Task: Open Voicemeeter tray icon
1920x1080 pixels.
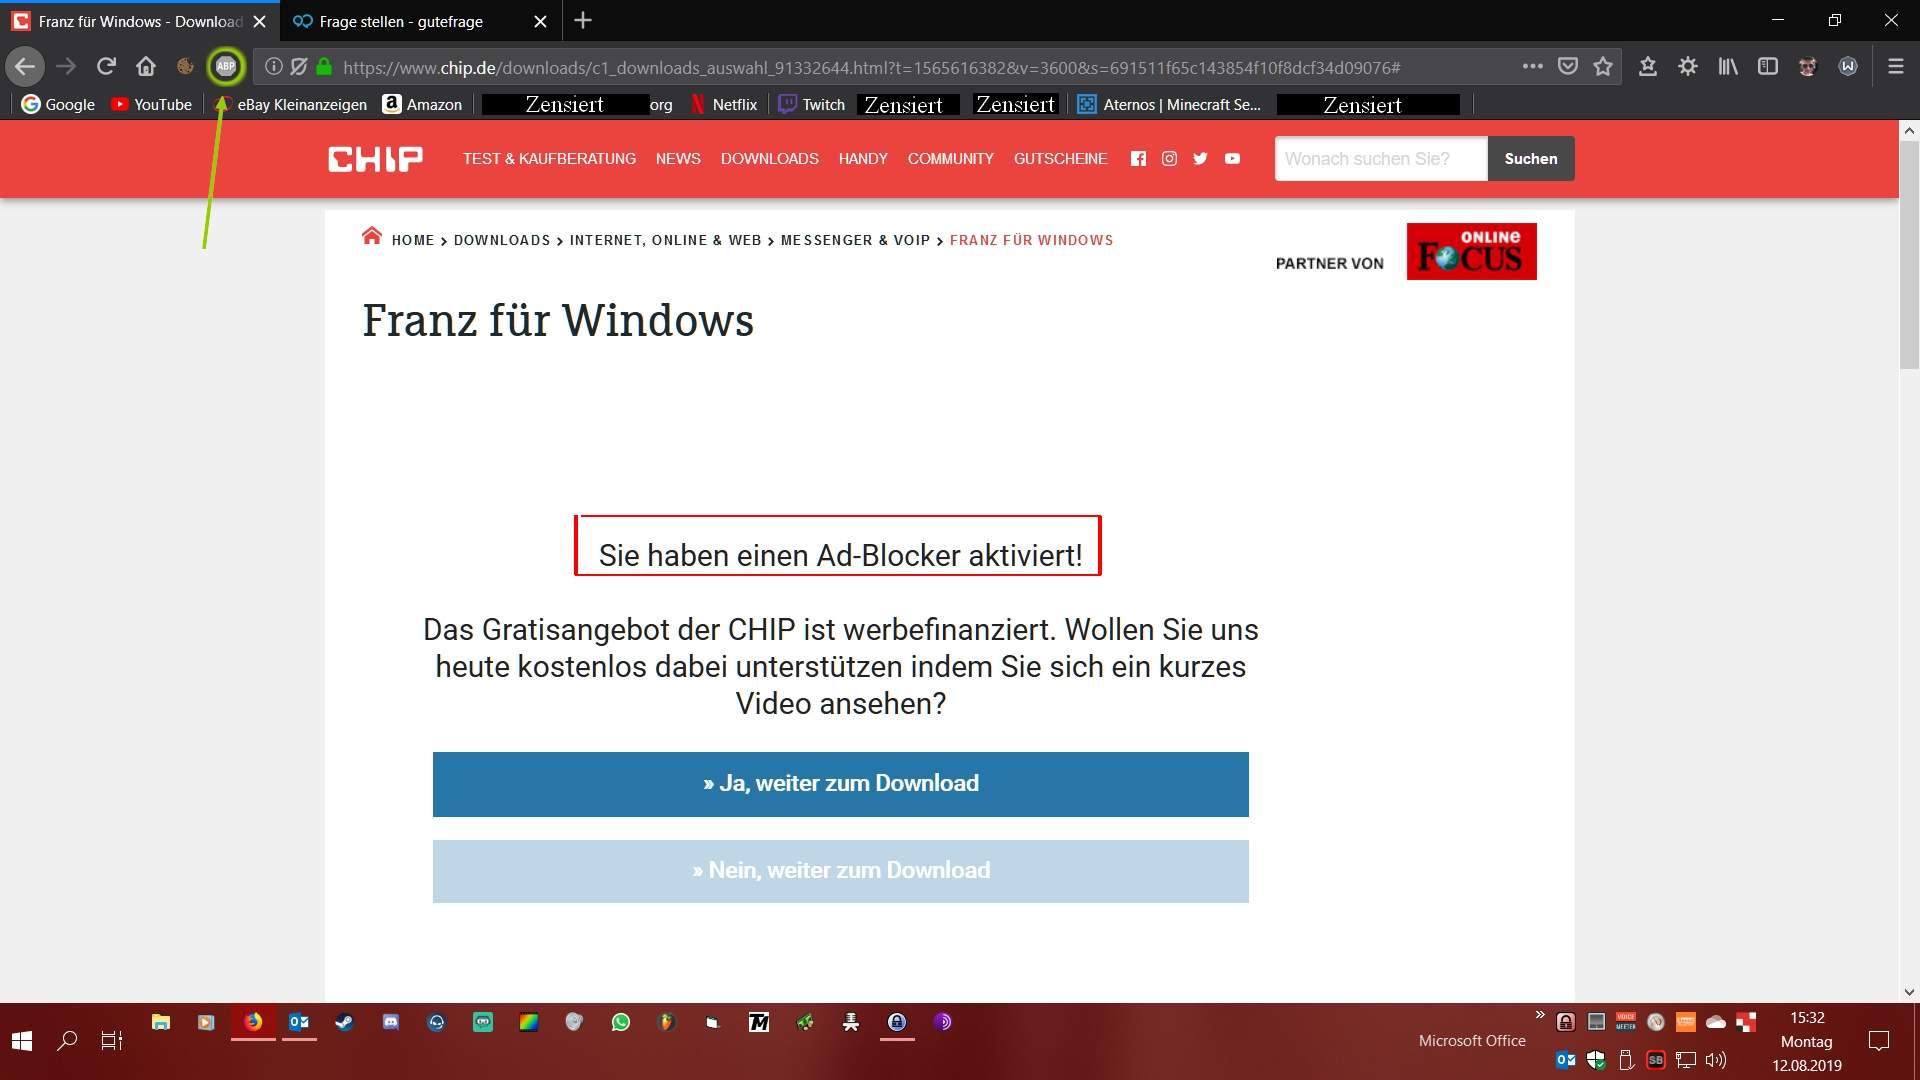Action: [1626, 1022]
